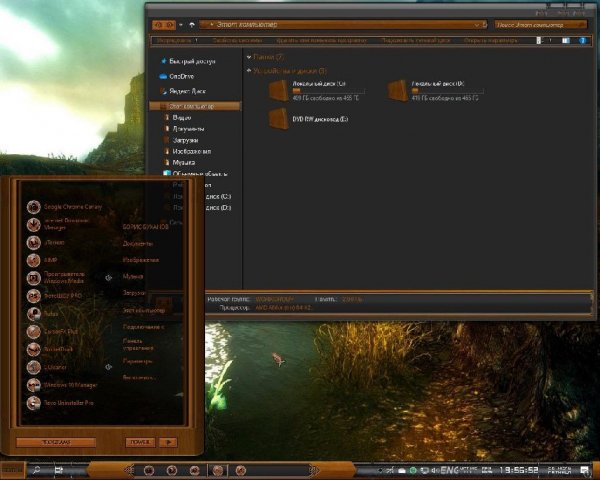Select Быстрый доступ in navigation pane

point(188,61)
